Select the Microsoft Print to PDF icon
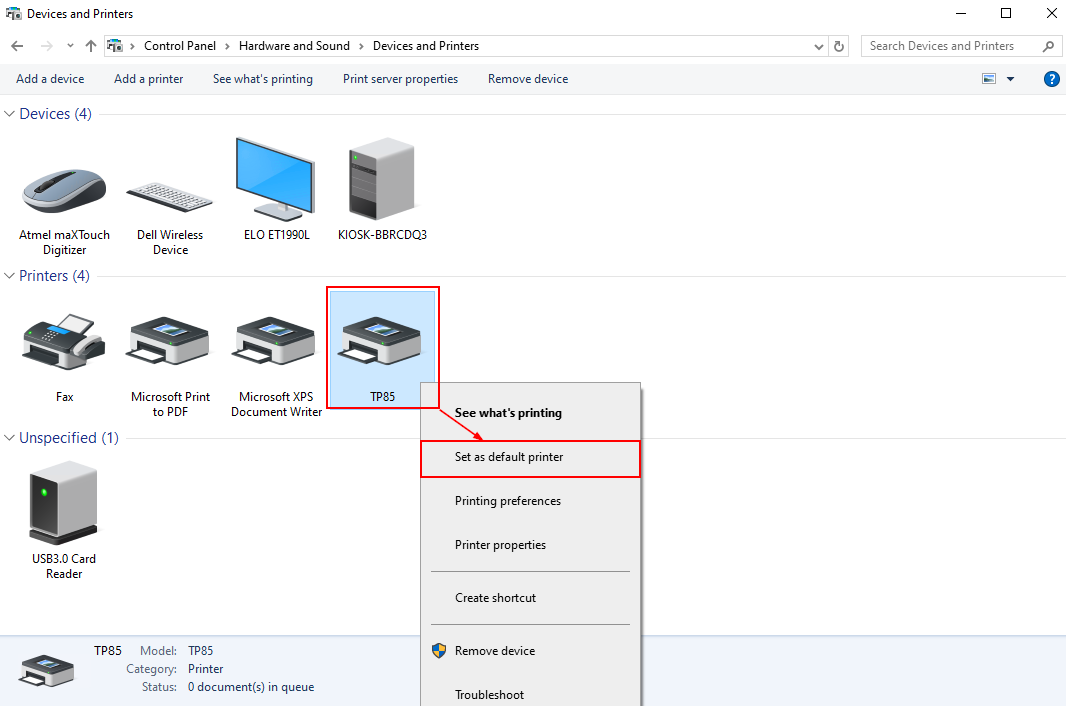The image size is (1066, 706). [170, 343]
